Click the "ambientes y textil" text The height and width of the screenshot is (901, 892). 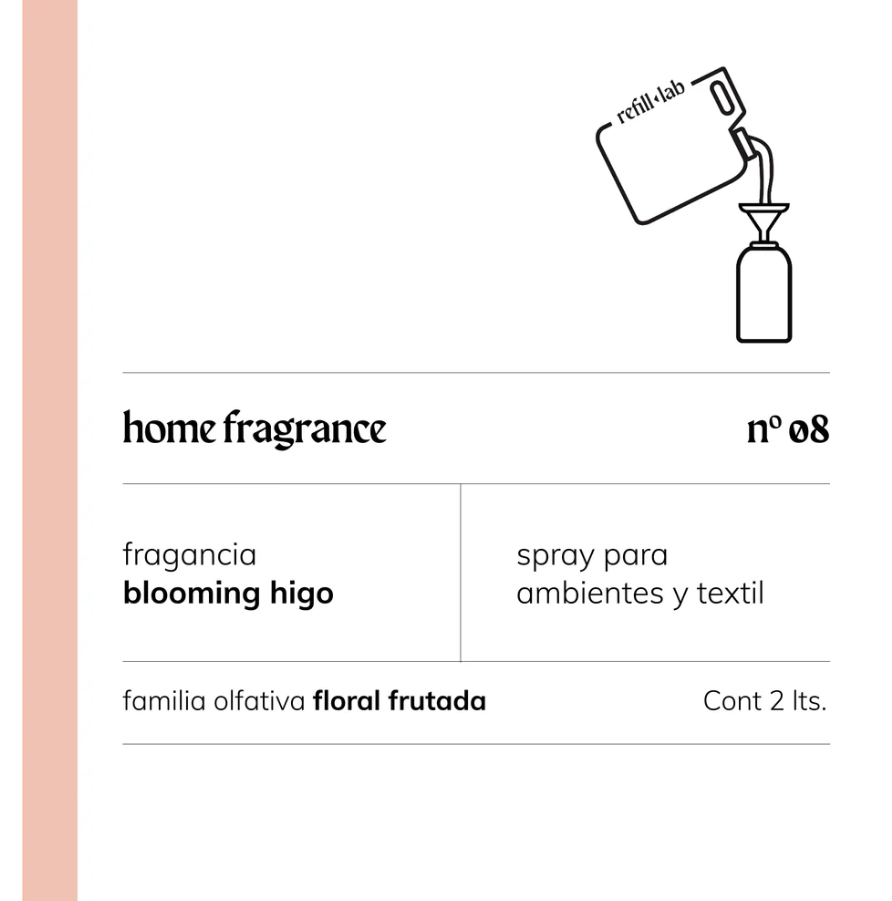pos(640,593)
